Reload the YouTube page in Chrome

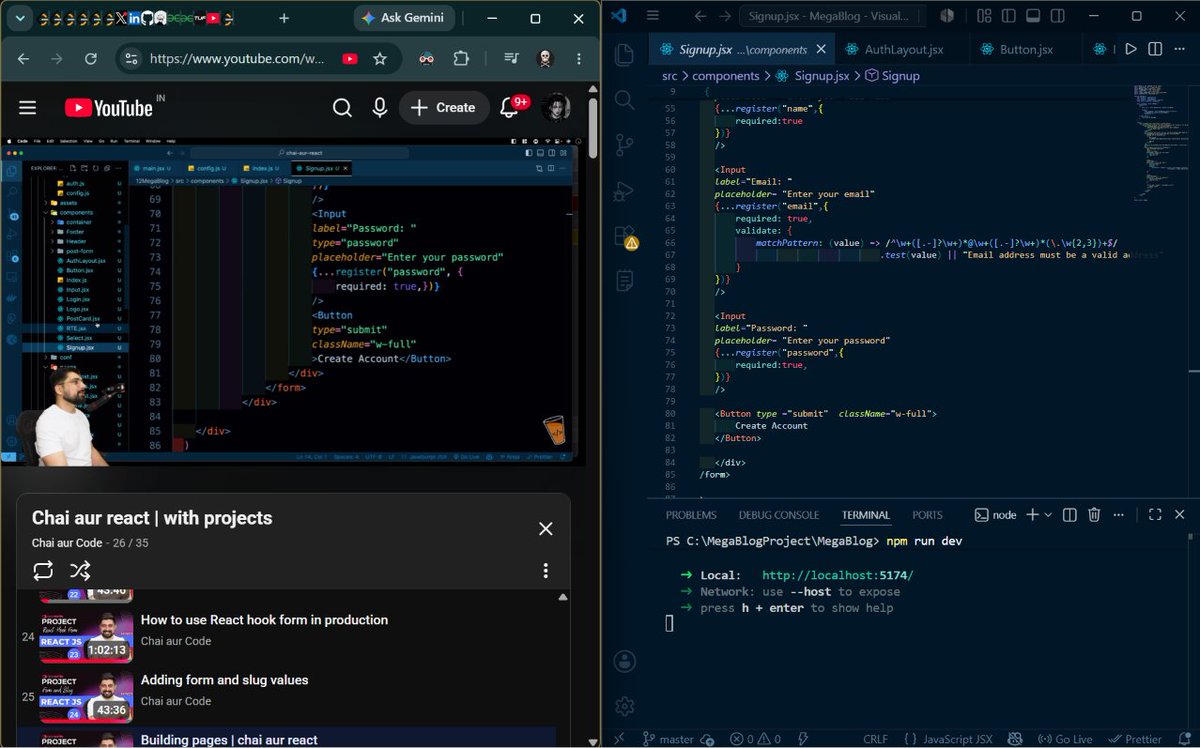pos(91,59)
